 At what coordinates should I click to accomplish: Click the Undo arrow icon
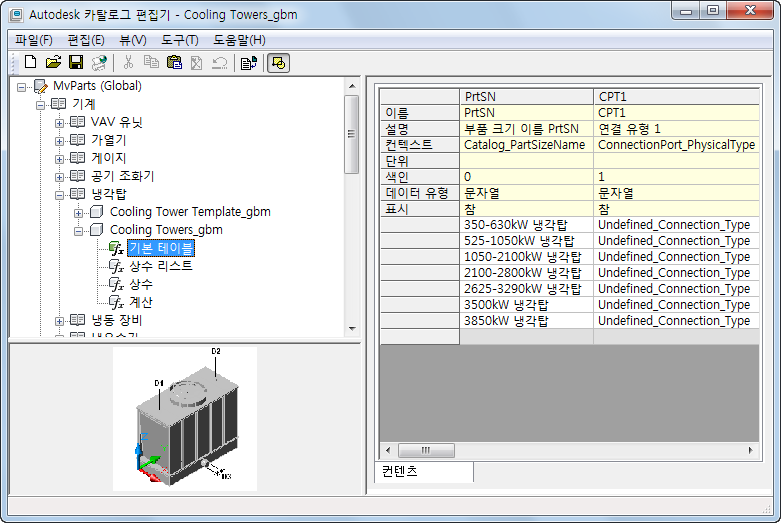(220, 62)
